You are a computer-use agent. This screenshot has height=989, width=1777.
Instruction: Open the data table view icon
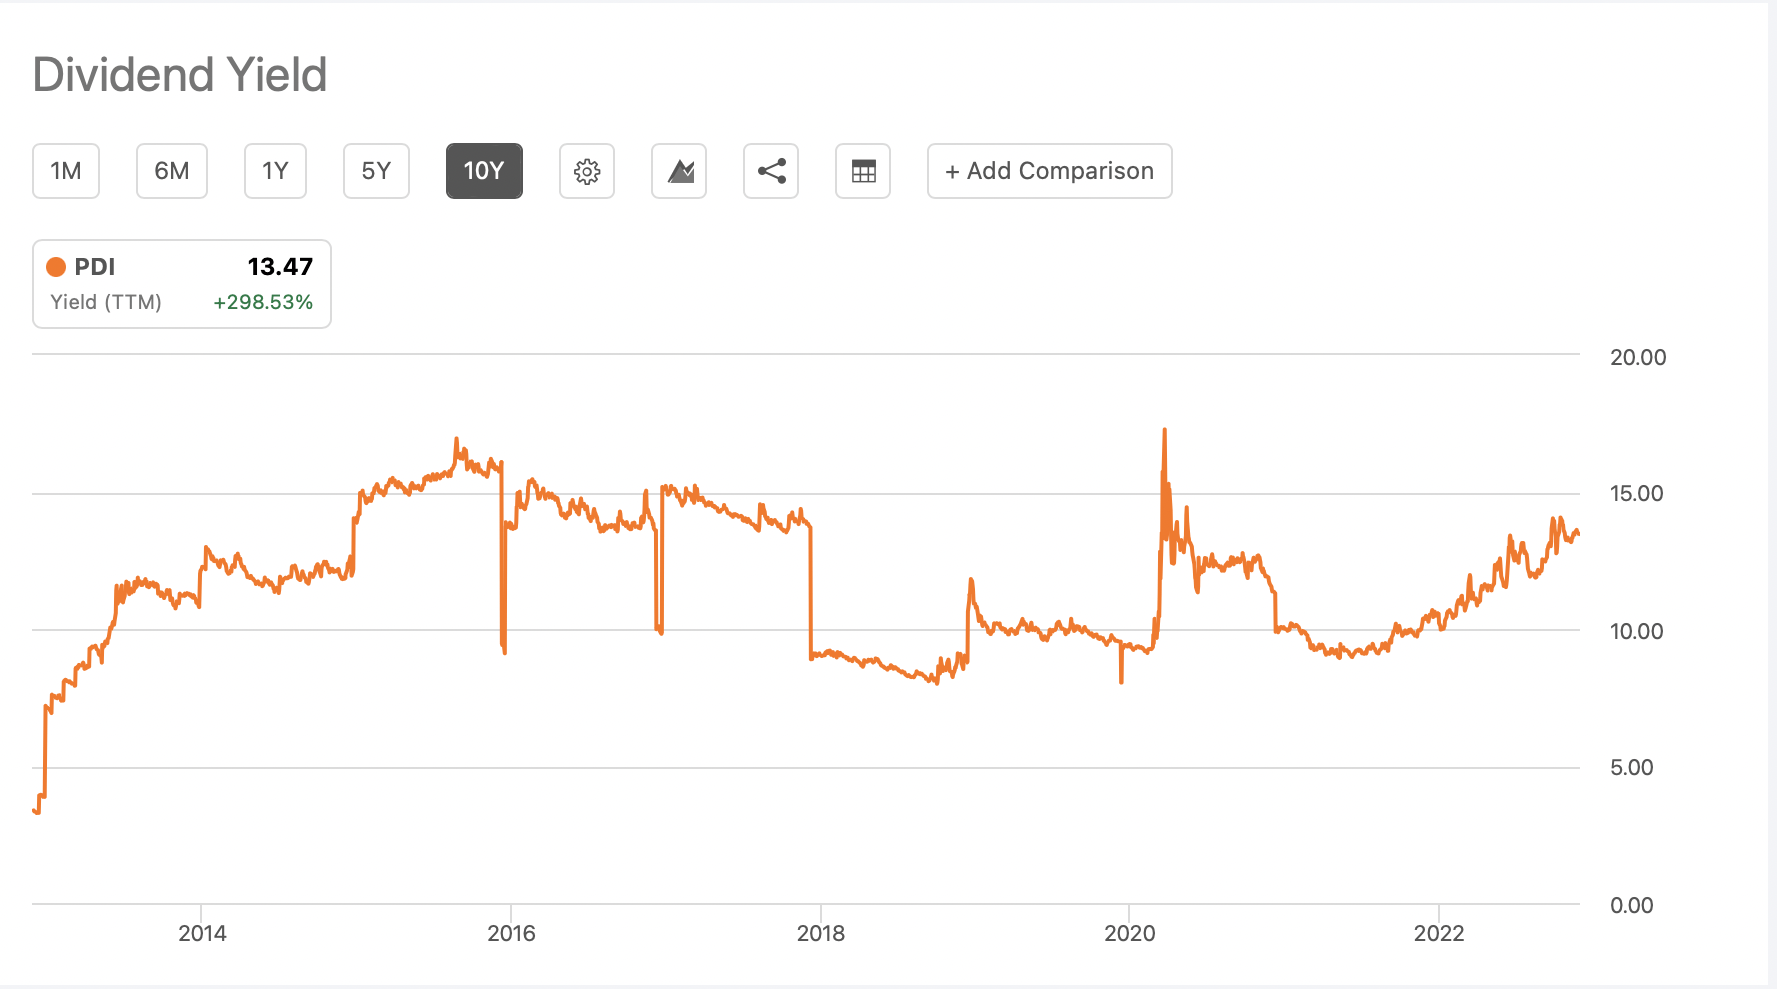tap(863, 171)
